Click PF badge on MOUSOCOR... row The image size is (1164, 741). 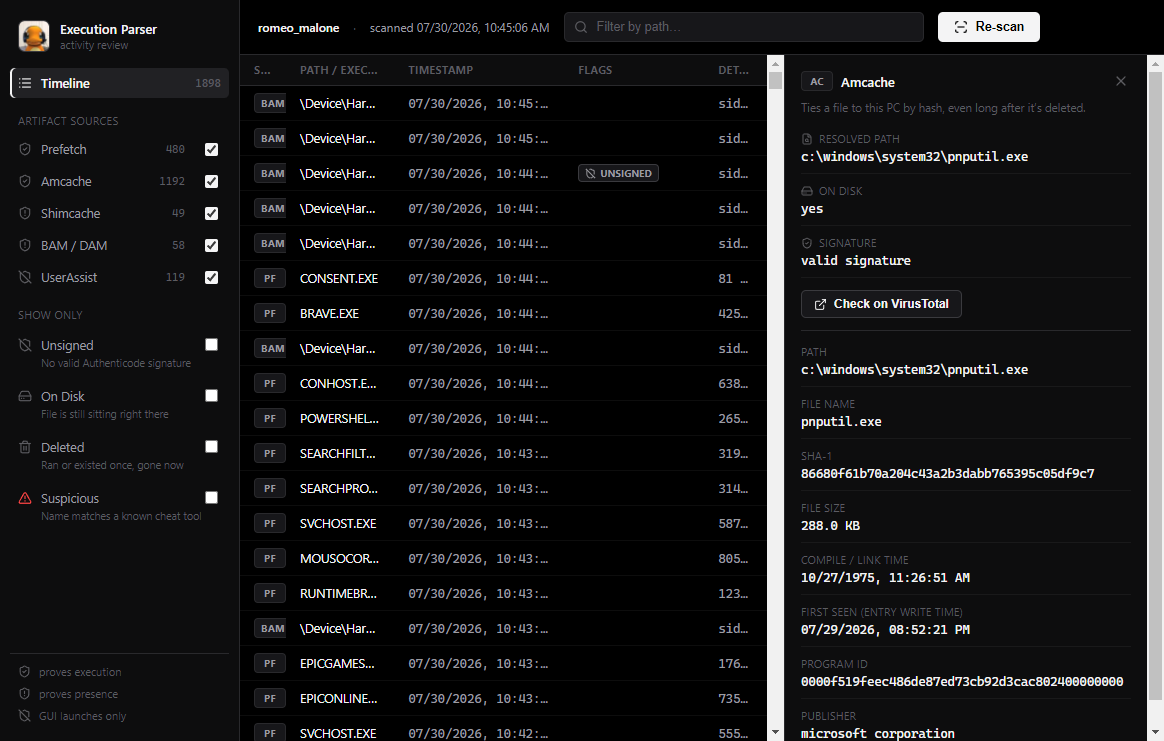pos(269,558)
